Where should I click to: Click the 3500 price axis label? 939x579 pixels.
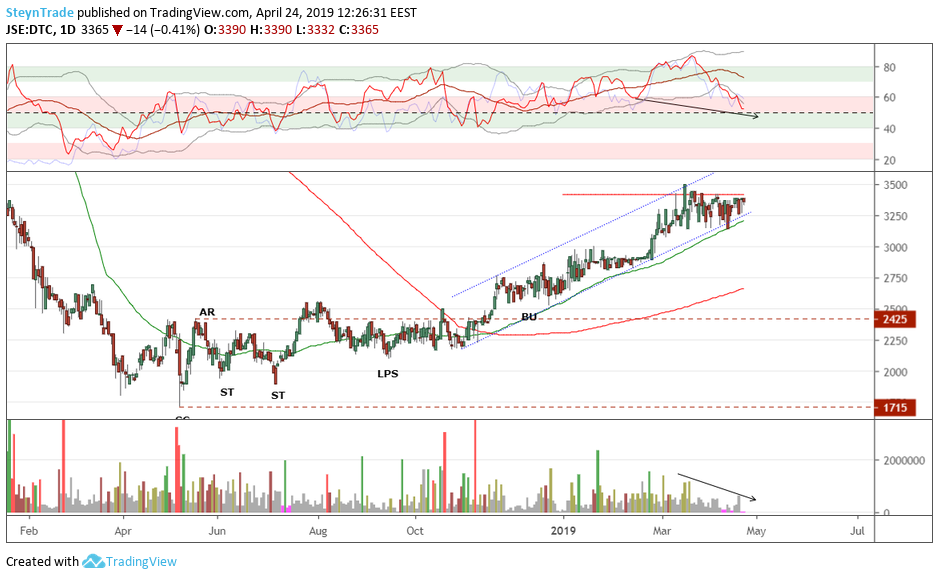pyautogui.click(x=895, y=185)
